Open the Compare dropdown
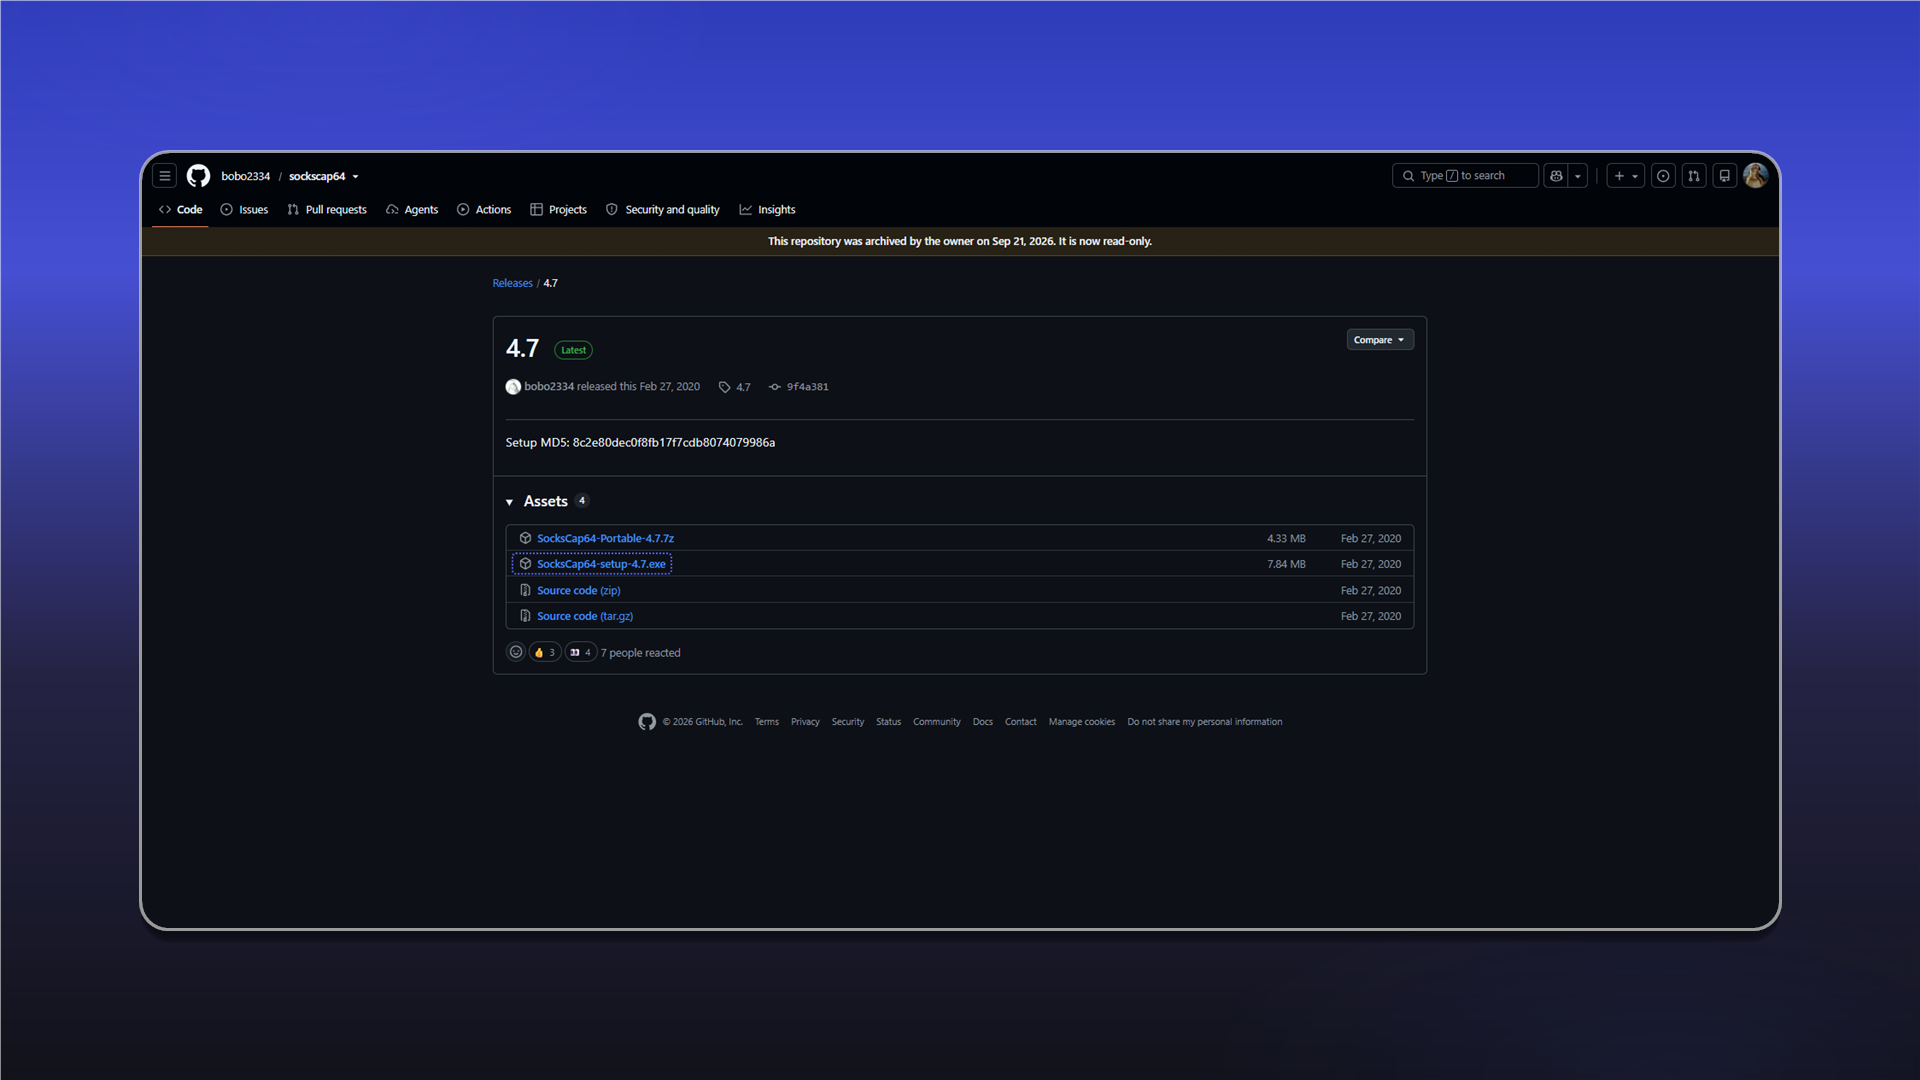Image resolution: width=1920 pixels, height=1080 pixels. pos(1380,340)
